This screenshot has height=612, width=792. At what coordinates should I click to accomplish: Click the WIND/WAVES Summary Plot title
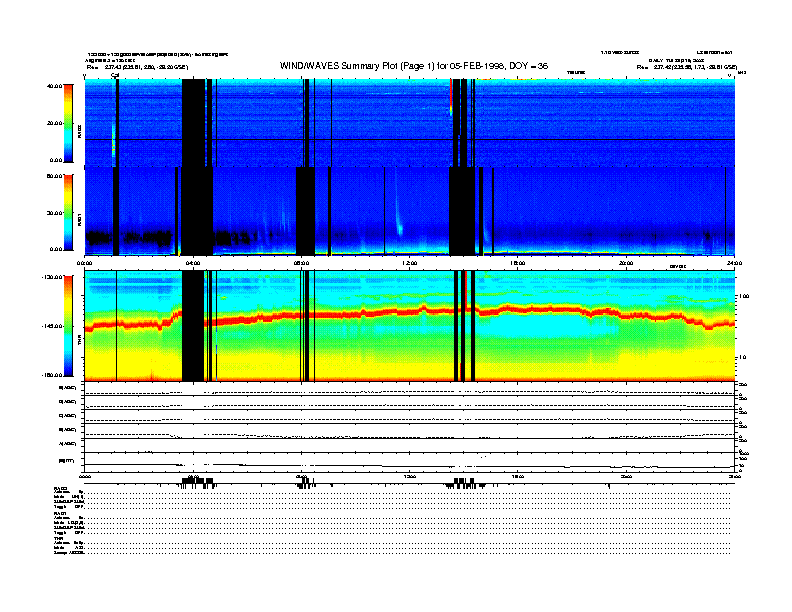point(414,66)
